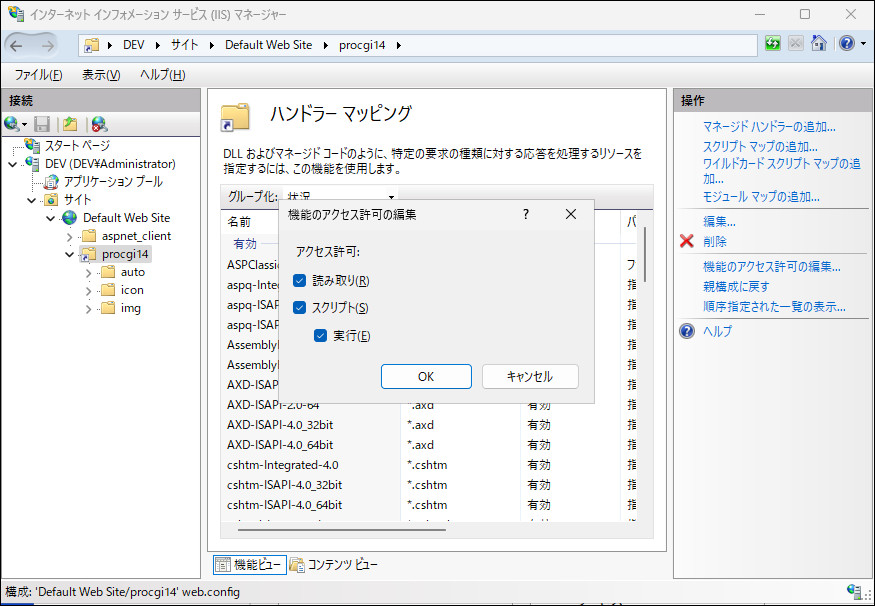The width and height of the screenshot is (875, 606).
Task: Switch to the コンテンツ ビュー tab
Action: 334,565
